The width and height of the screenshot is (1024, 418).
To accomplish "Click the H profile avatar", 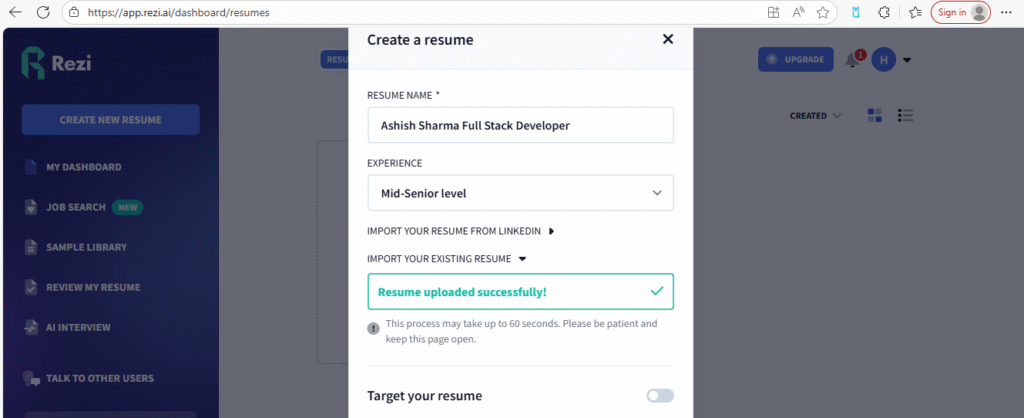I will (x=883, y=60).
